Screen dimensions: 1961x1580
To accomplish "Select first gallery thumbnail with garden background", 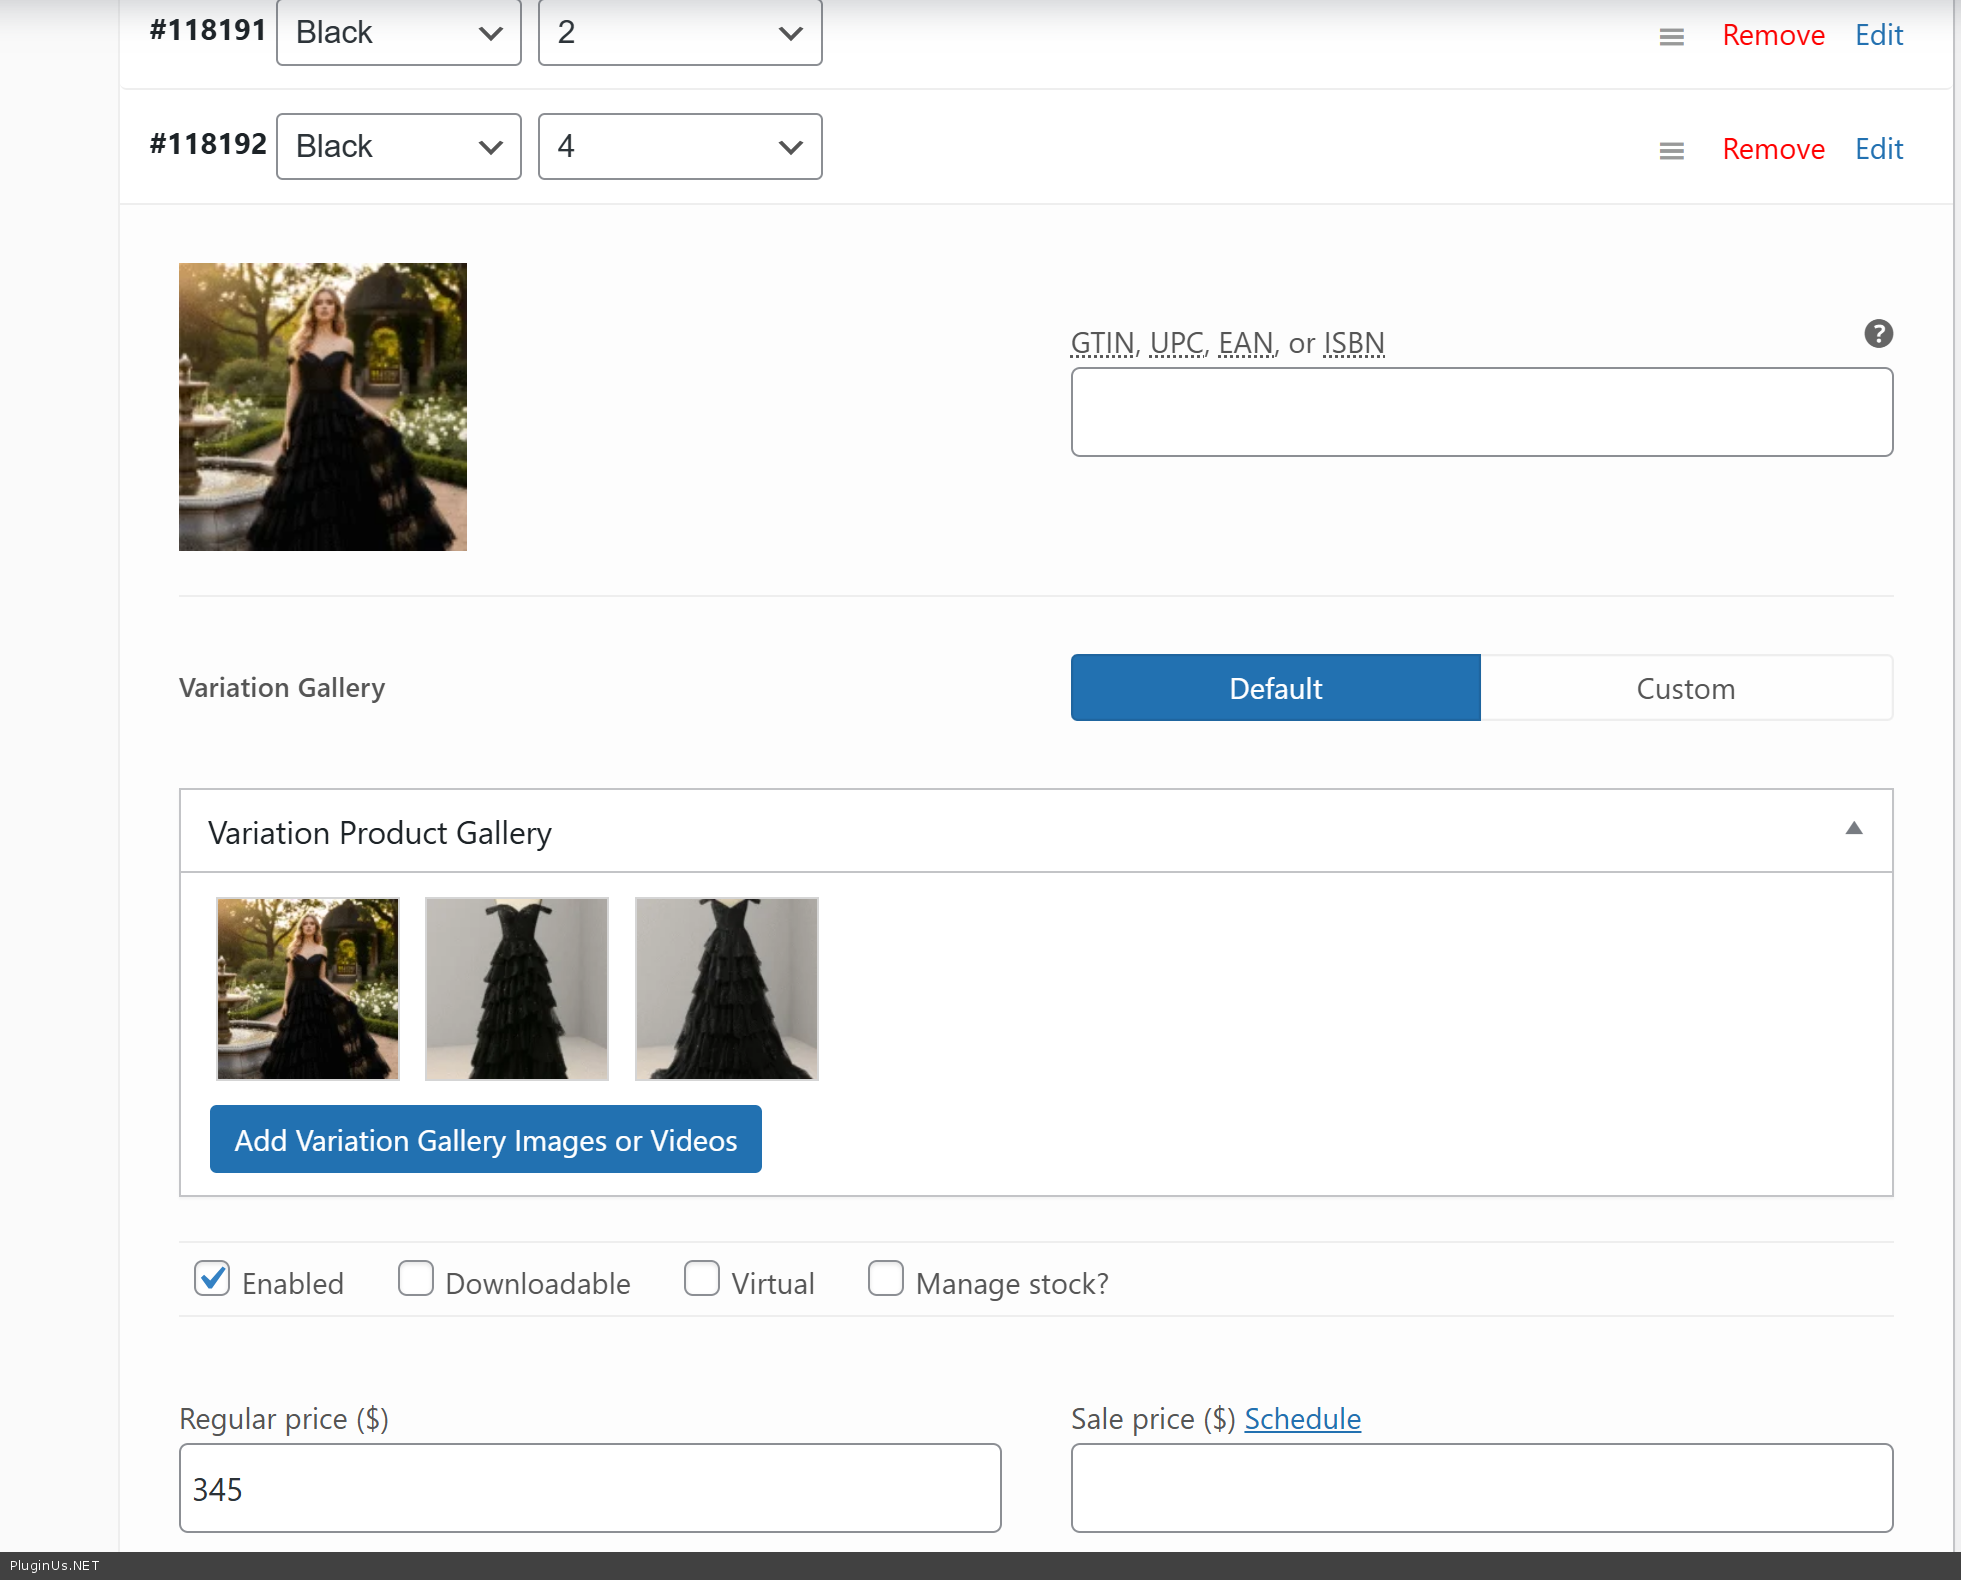I will click(308, 988).
